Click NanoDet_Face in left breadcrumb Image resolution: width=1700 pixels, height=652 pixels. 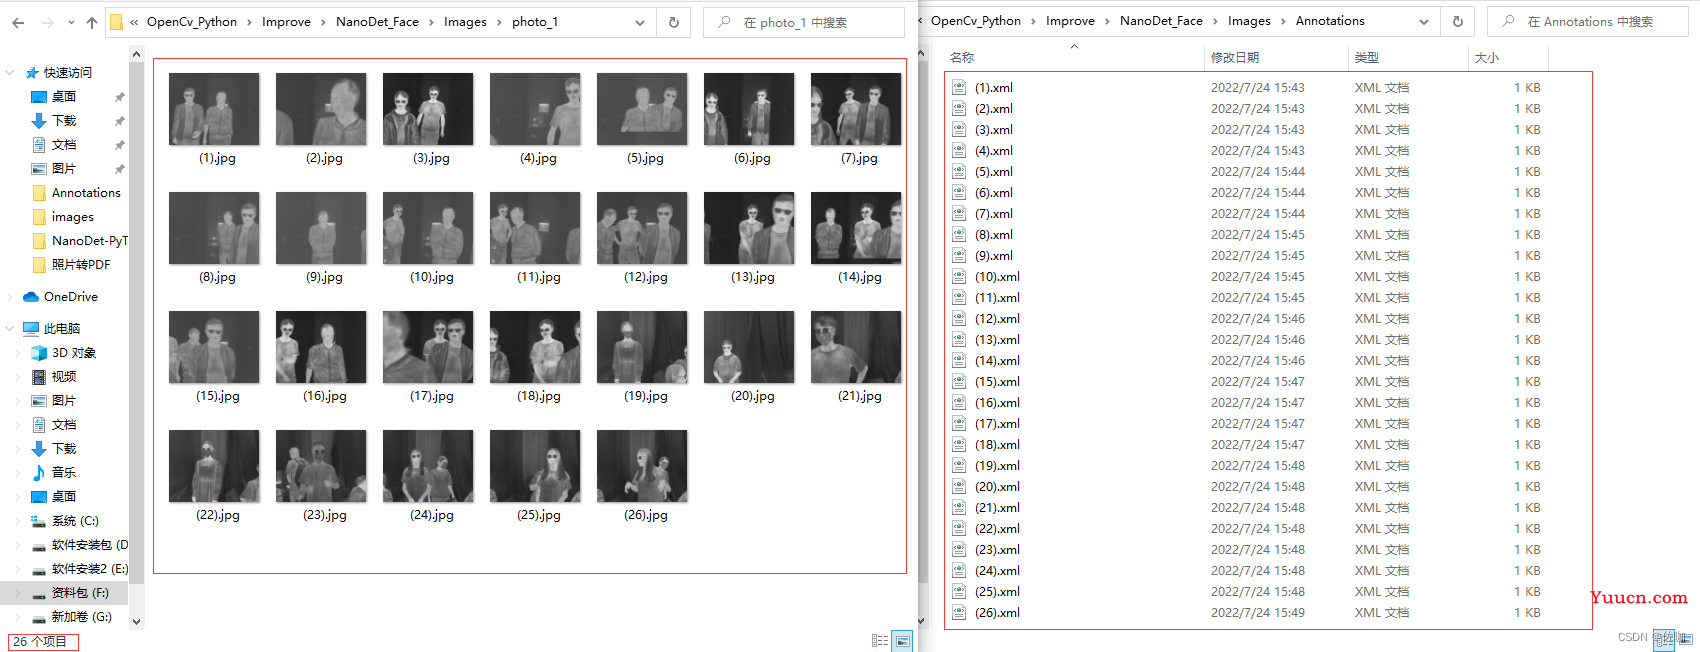pyautogui.click(x=377, y=22)
